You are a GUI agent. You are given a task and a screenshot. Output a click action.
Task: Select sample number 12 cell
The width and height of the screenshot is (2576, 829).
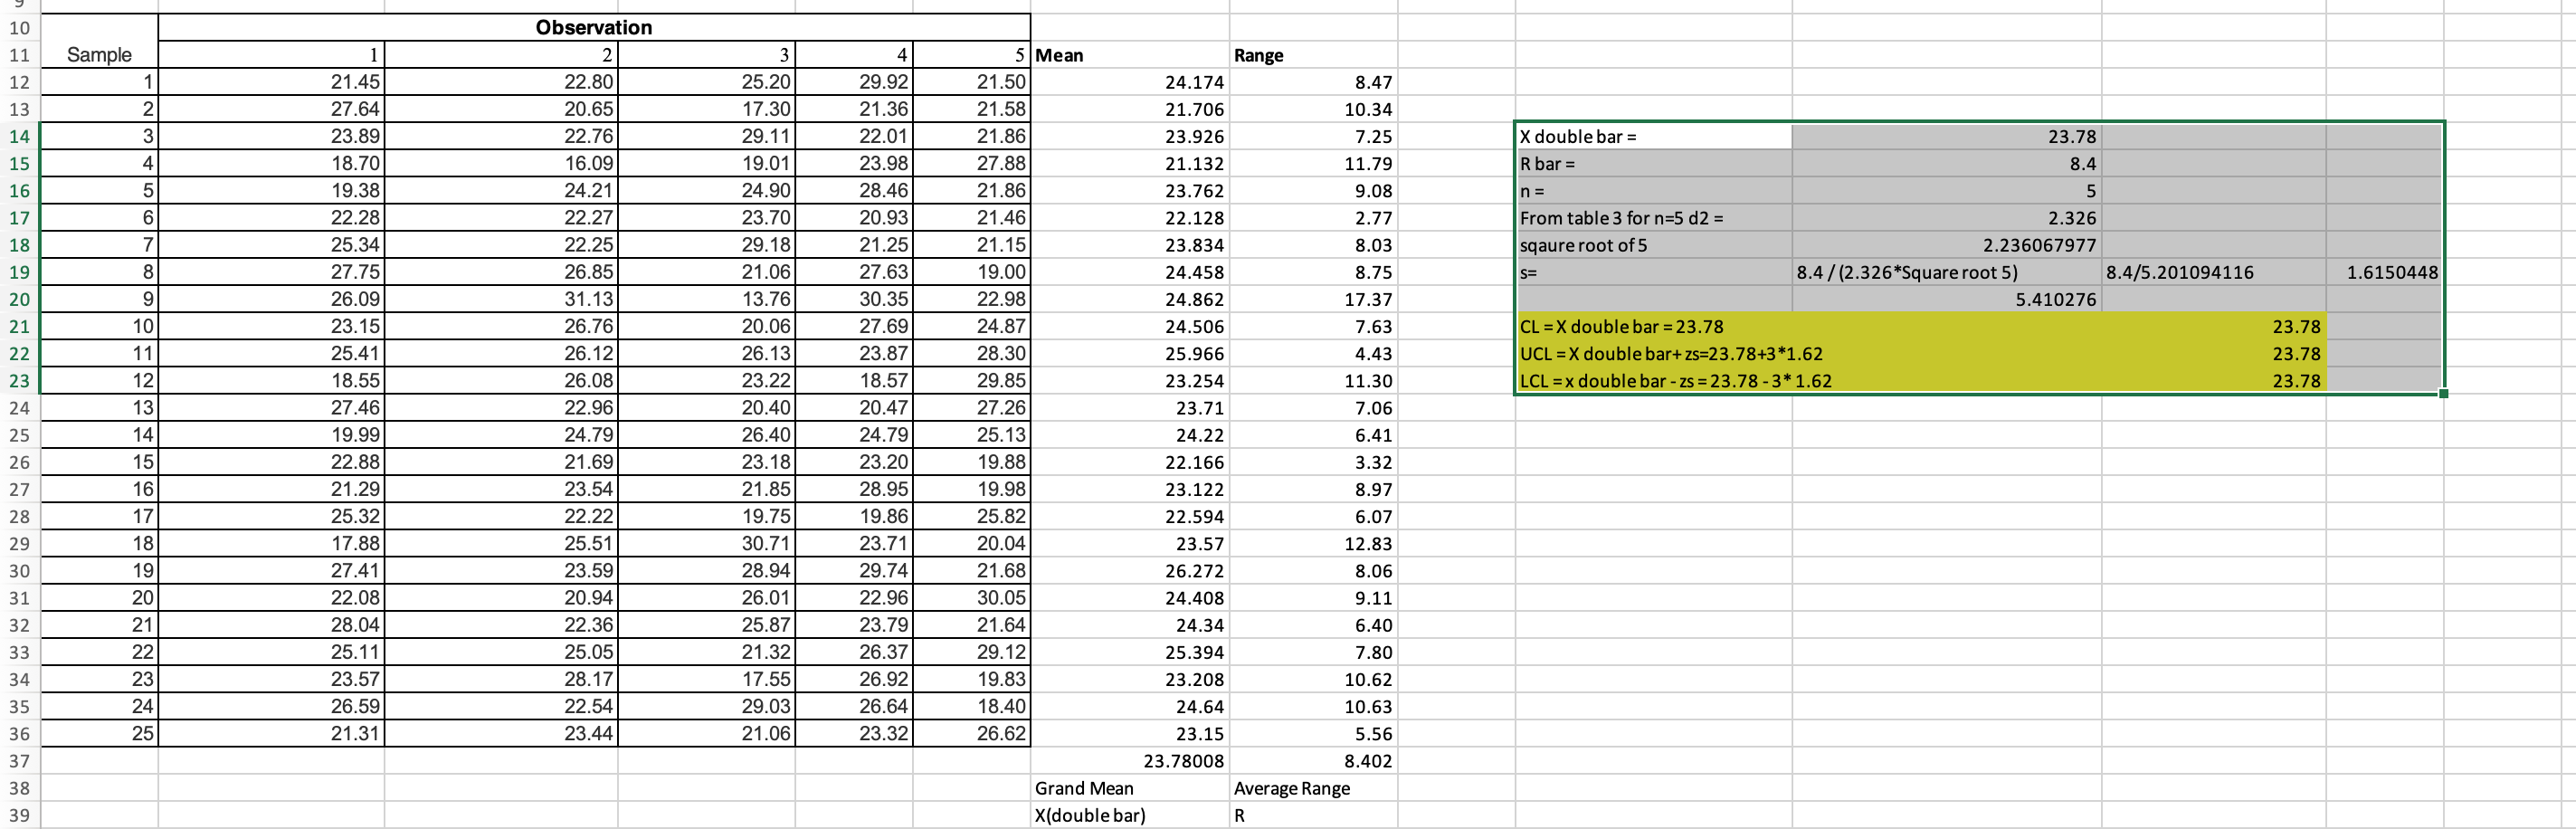point(99,380)
